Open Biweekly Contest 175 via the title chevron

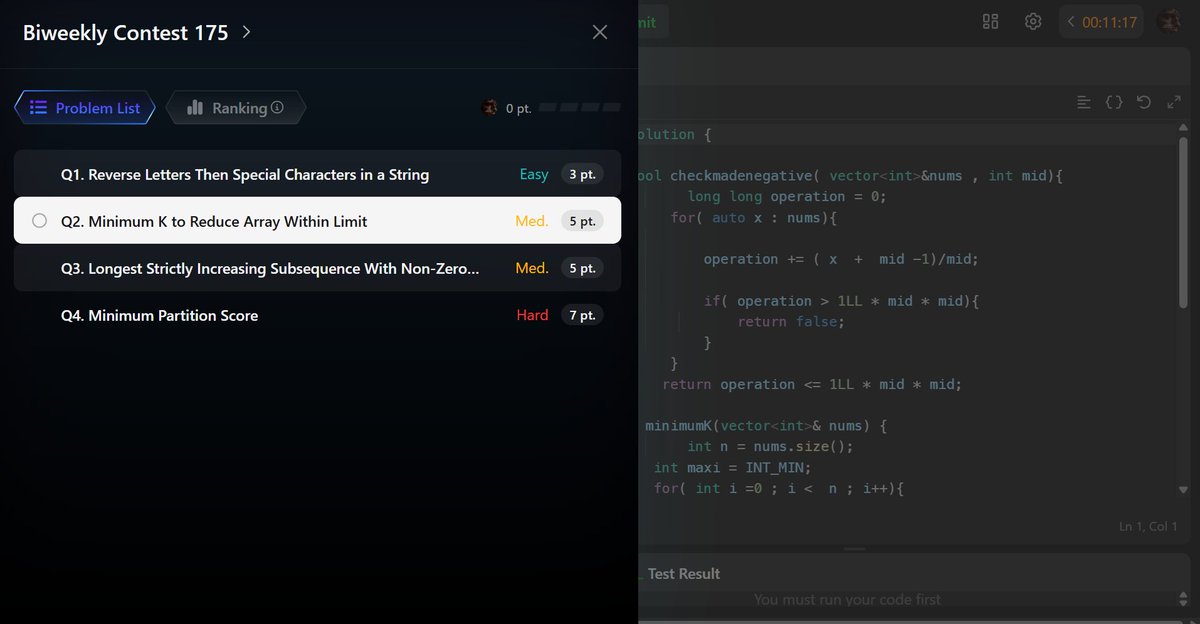coord(246,32)
